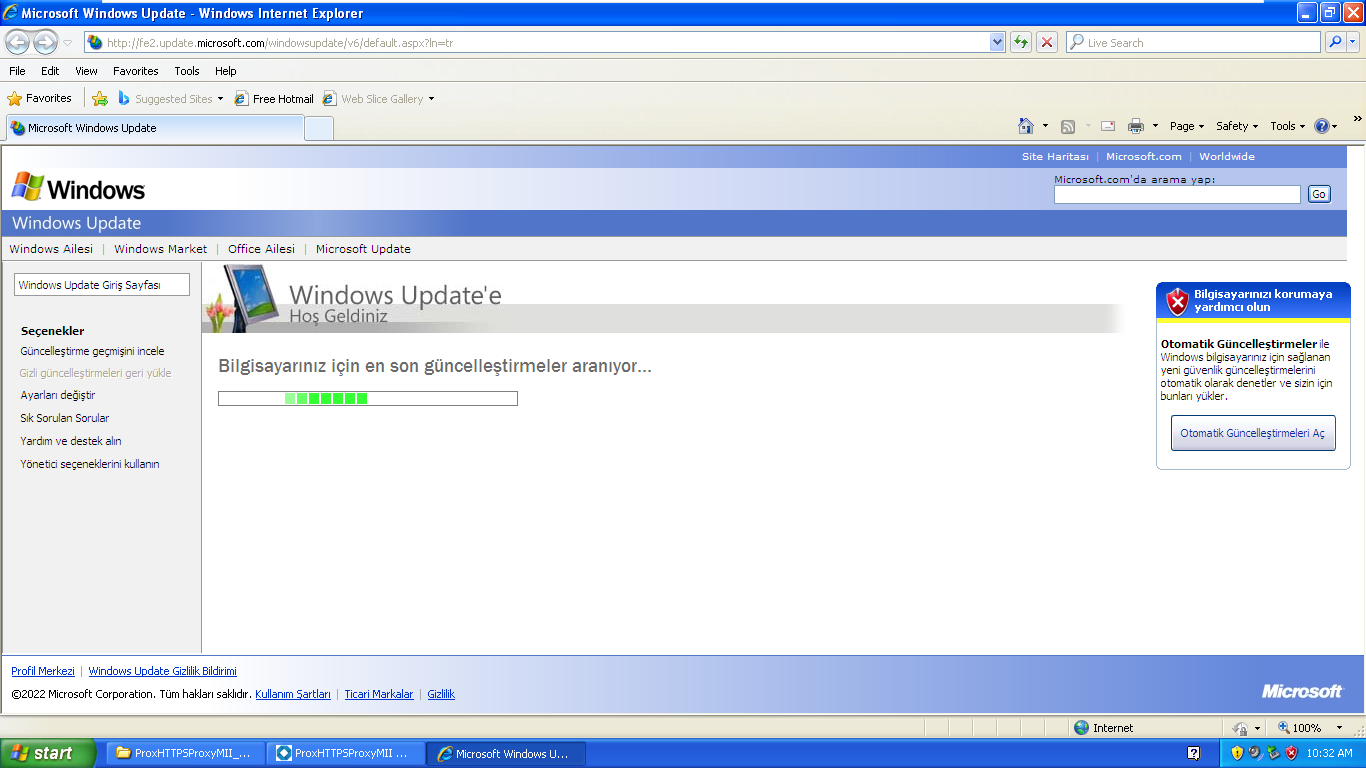Open the Worldwide link
This screenshot has width=1366, height=768.
point(1226,156)
